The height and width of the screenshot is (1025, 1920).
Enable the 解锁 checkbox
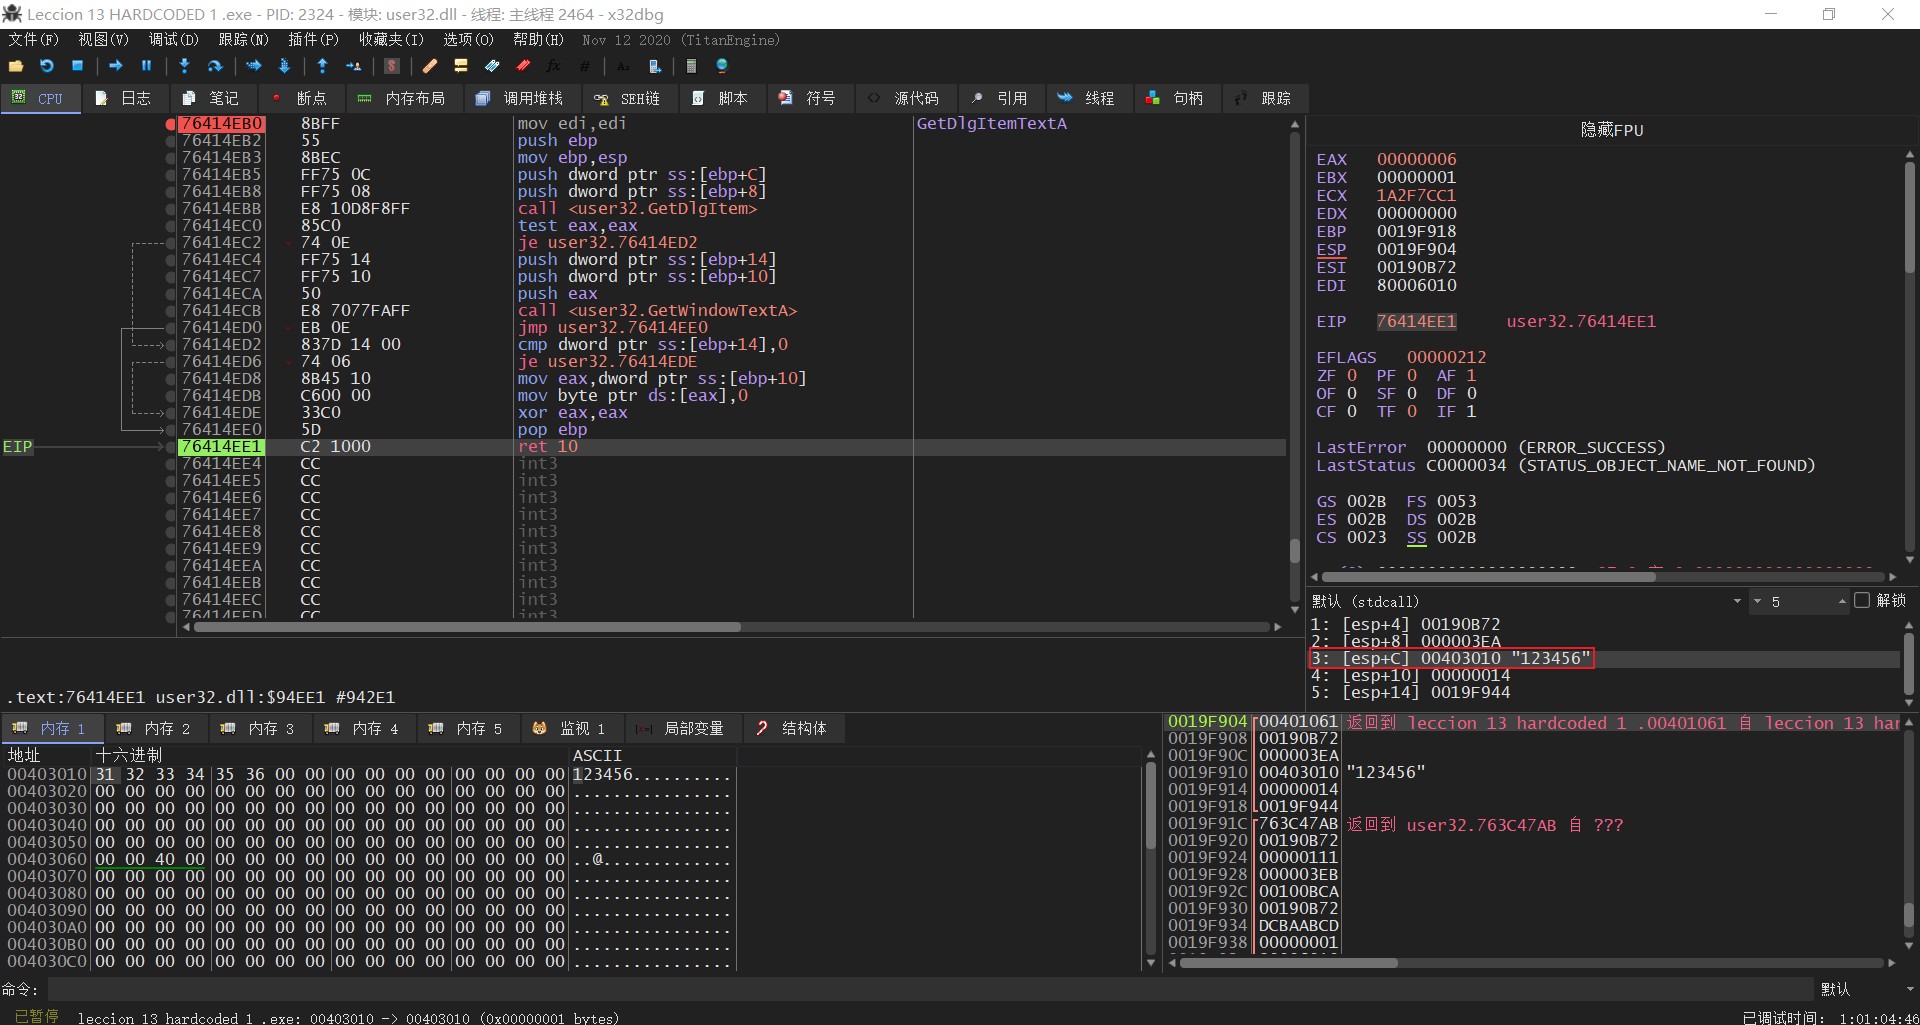[x=1861, y=601]
